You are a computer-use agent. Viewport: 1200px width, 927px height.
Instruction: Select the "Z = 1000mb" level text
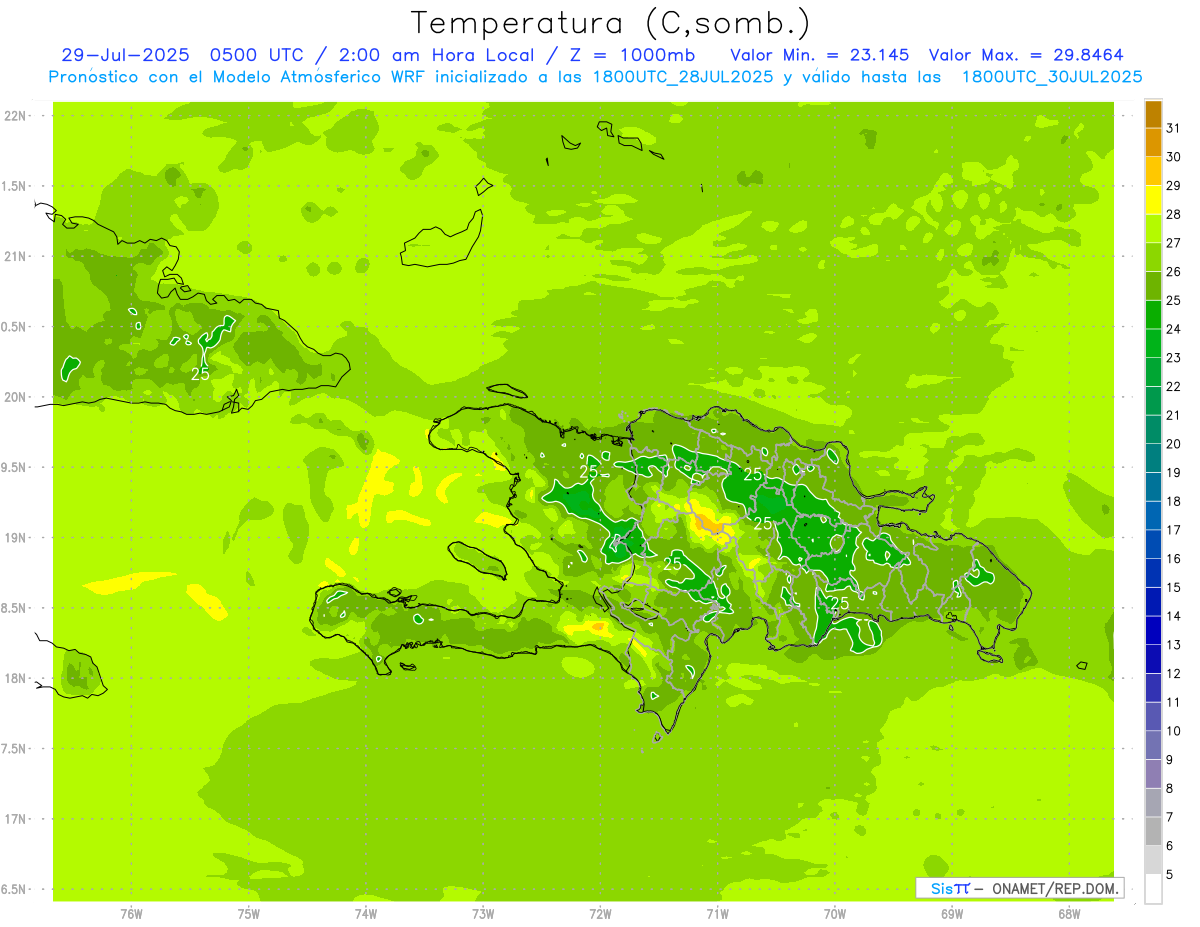point(632,55)
